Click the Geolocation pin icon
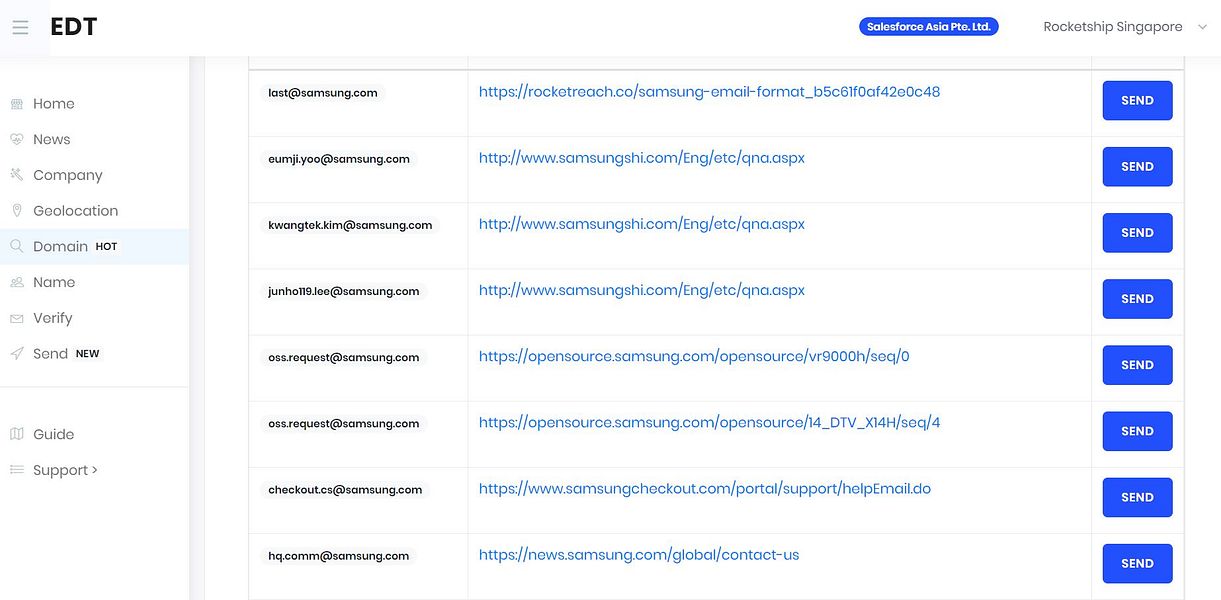The height and width of the screenshot is (600, 1221). 16,211
